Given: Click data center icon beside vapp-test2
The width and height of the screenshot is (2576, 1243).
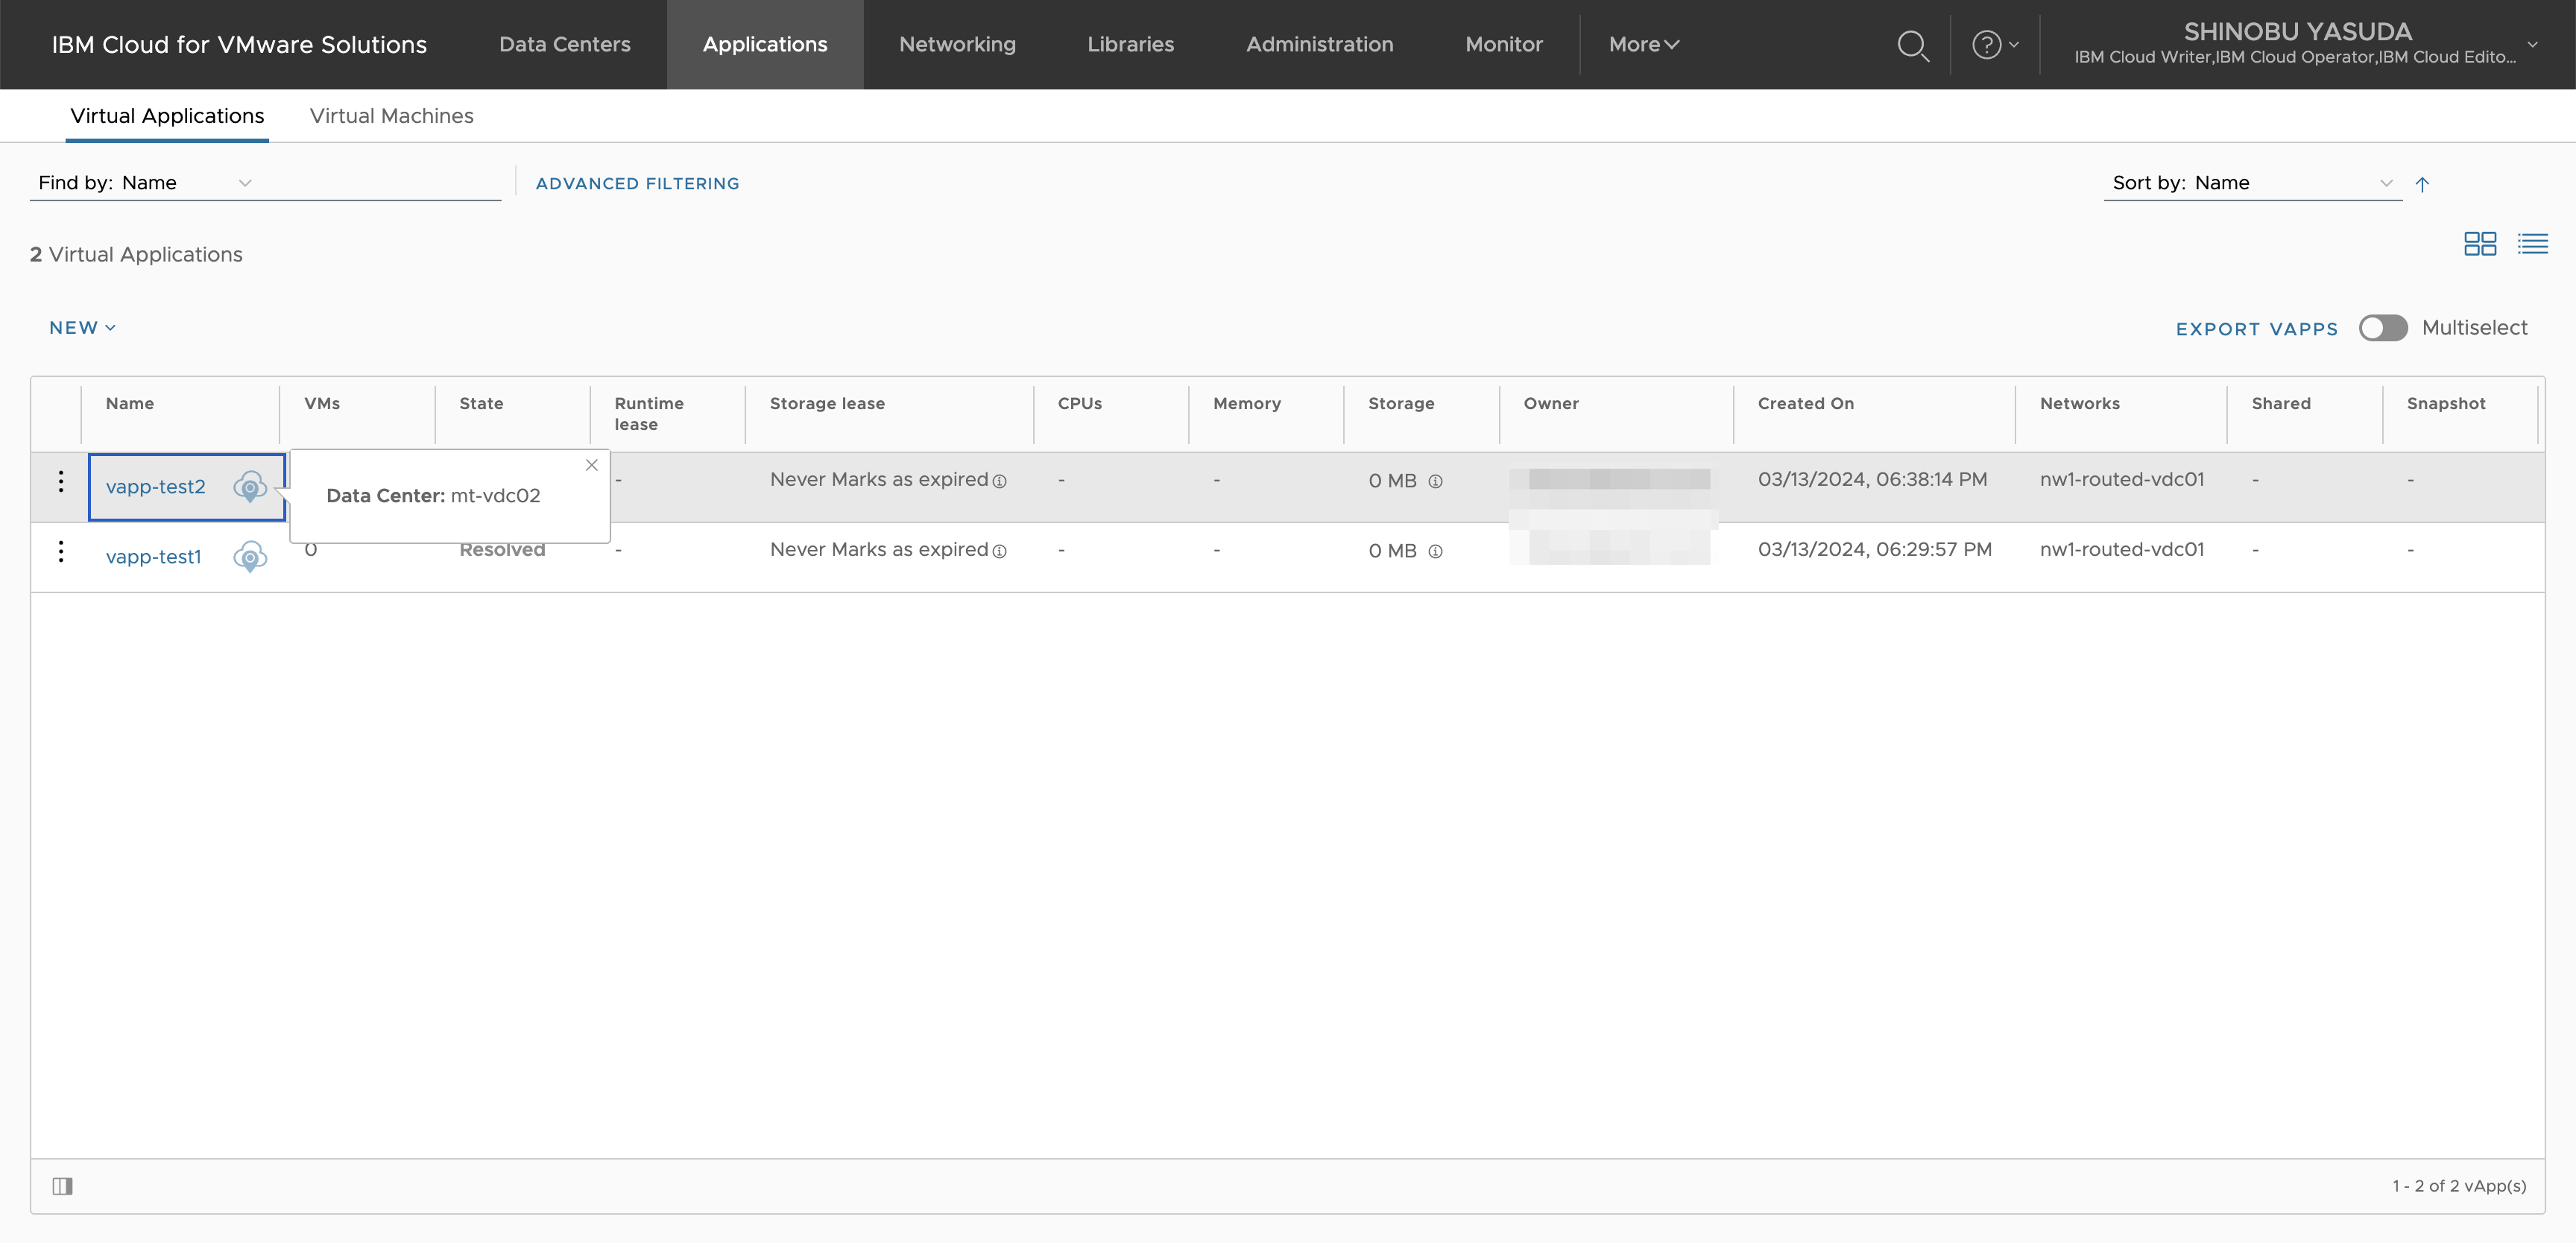Looking at the screenshot, I should (250, 487).
